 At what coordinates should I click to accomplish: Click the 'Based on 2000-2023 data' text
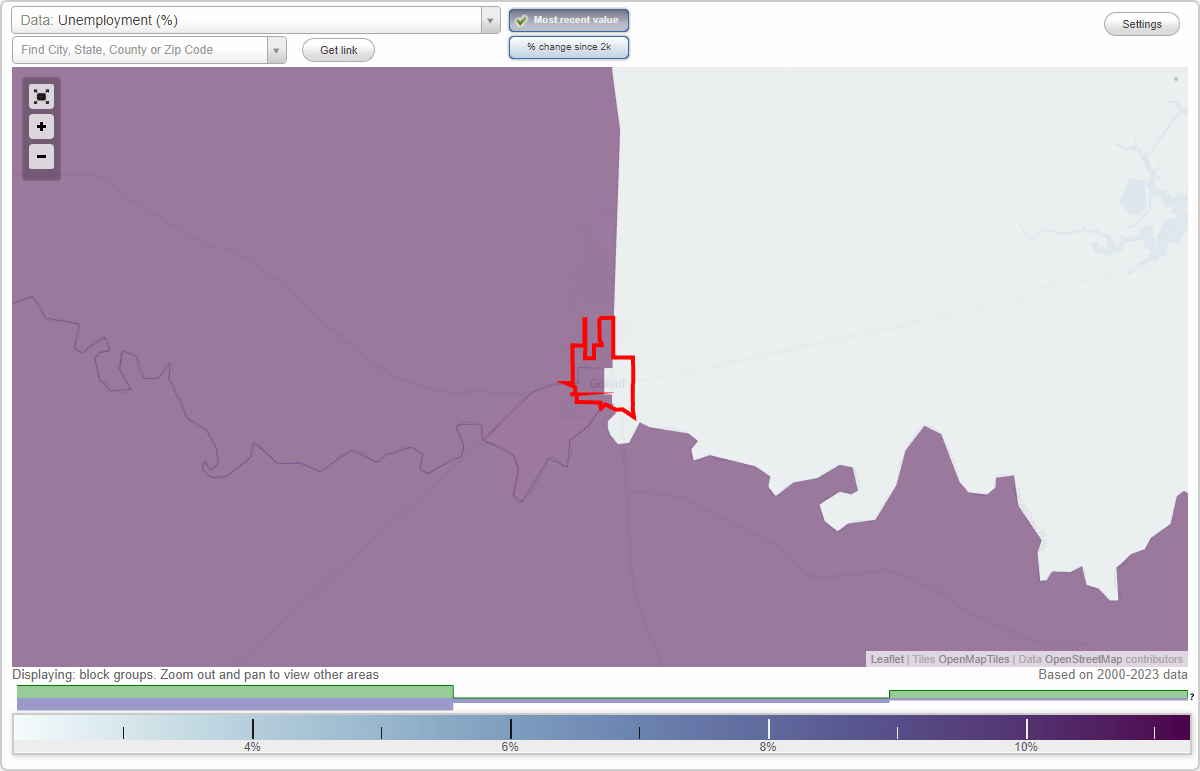tap(1113, 675)
